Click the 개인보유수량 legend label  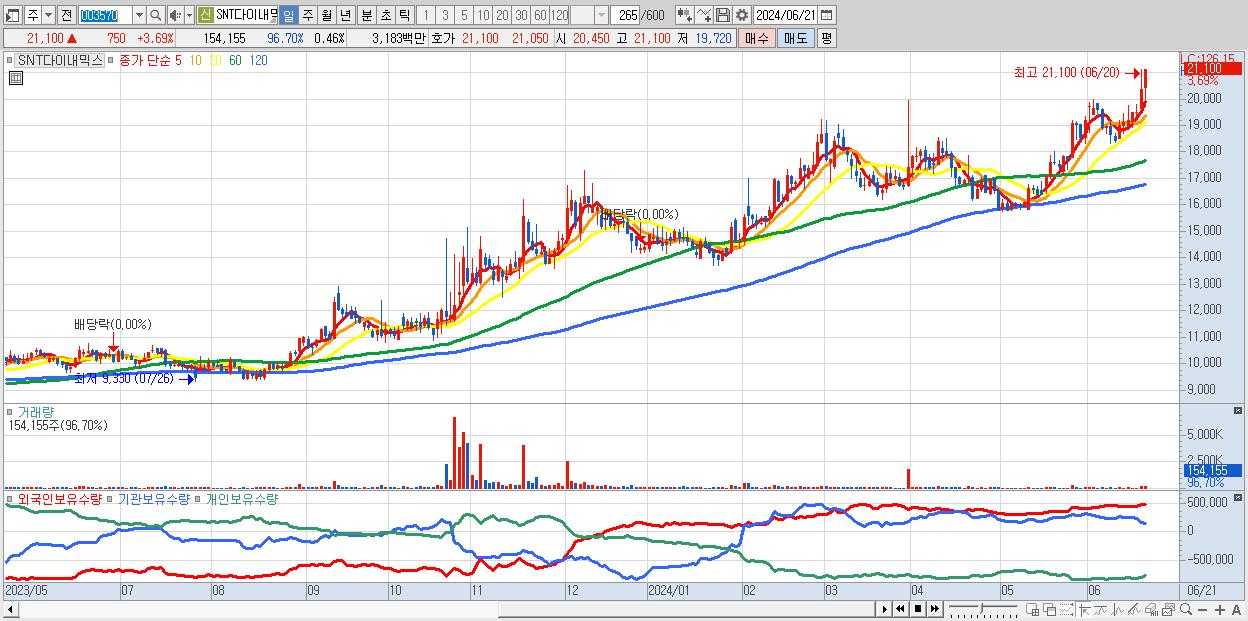click(241, 498)
